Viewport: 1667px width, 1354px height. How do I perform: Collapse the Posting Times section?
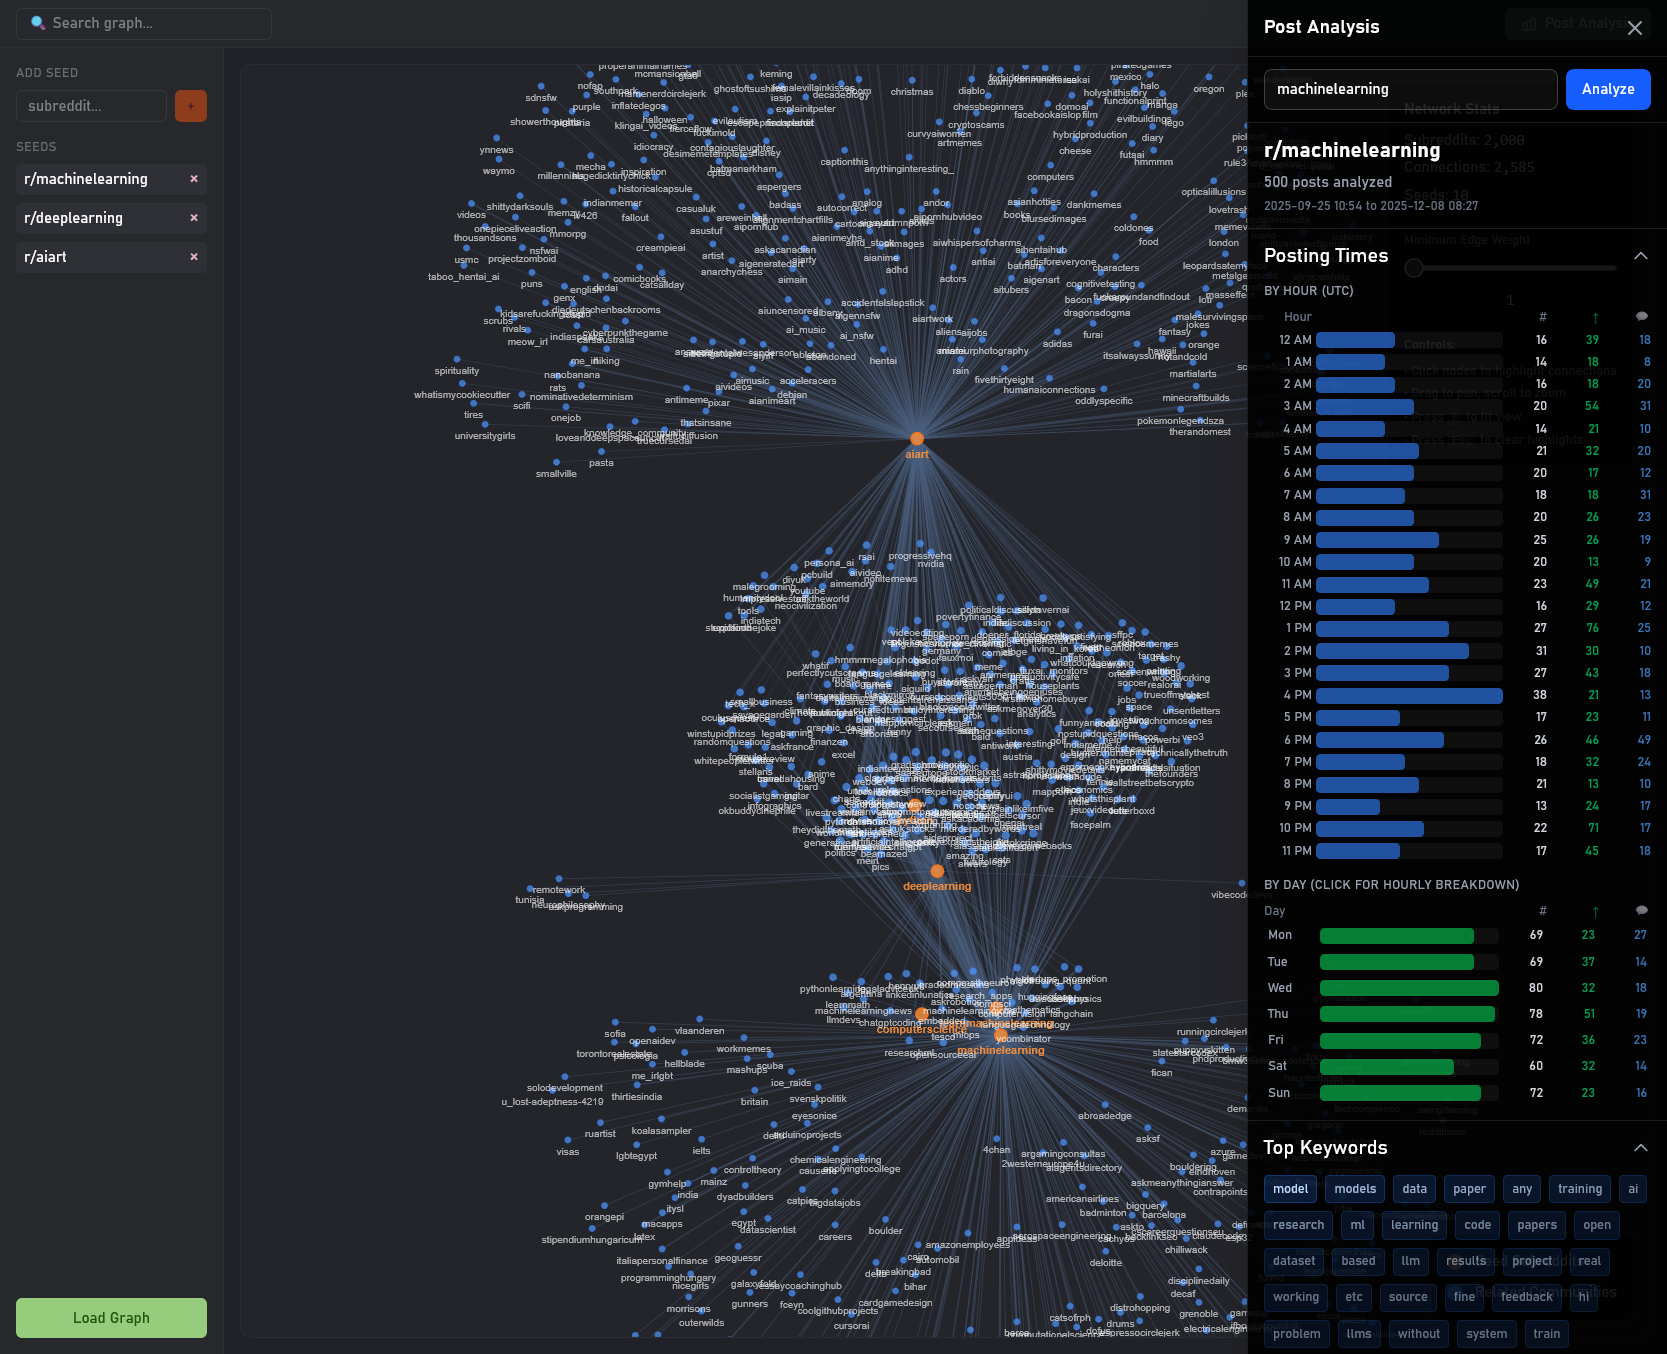(x=1641, y=256)
